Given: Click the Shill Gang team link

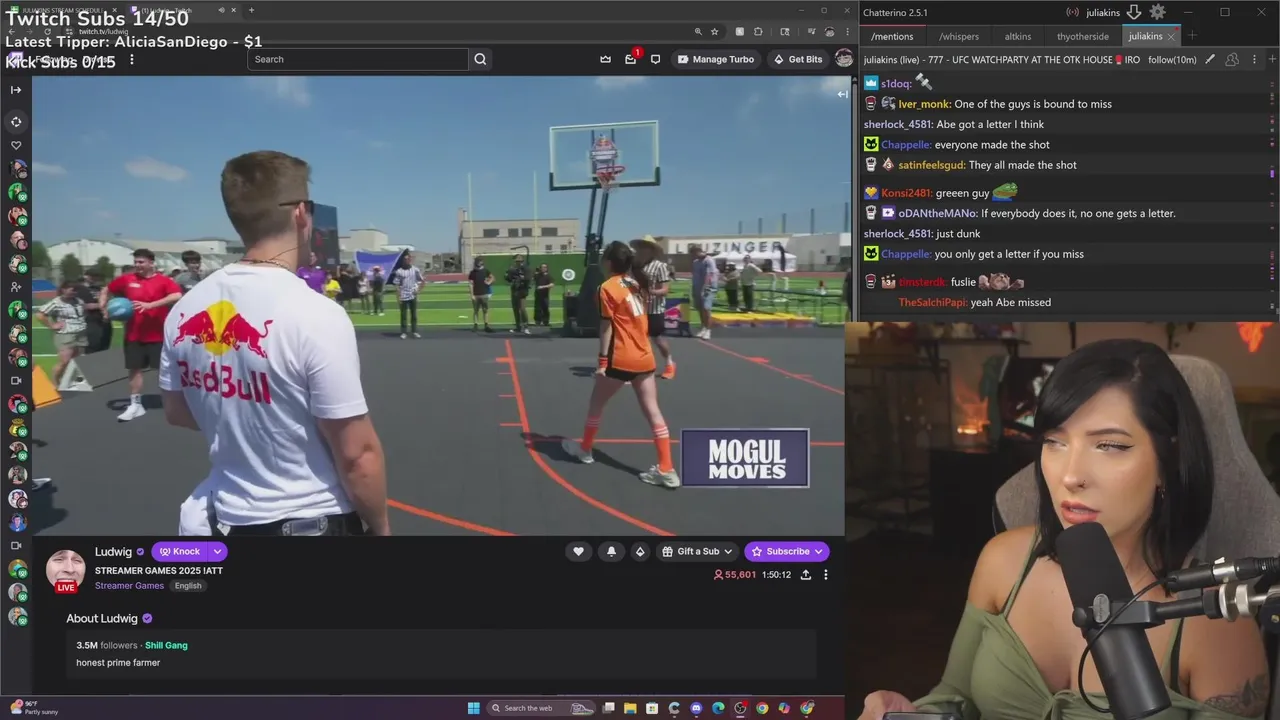Looking at the screenshot, I should click(x=166, y=645).
